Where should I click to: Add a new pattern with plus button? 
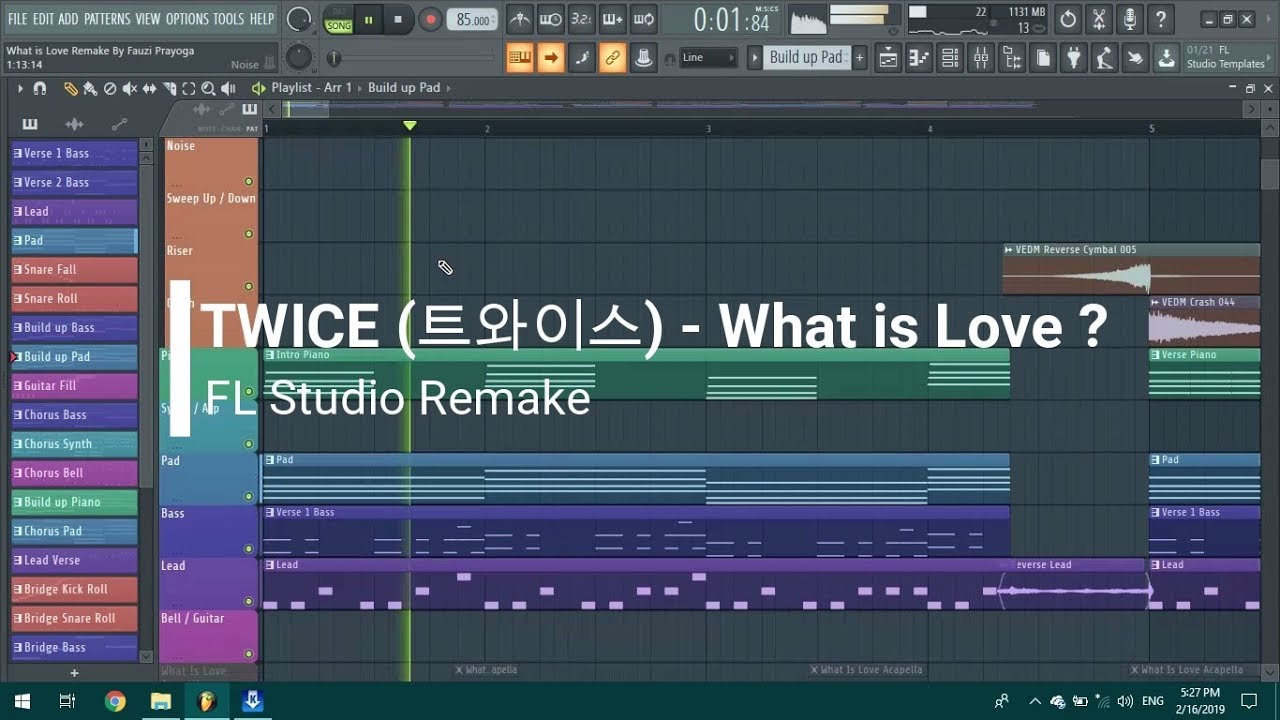859,58
